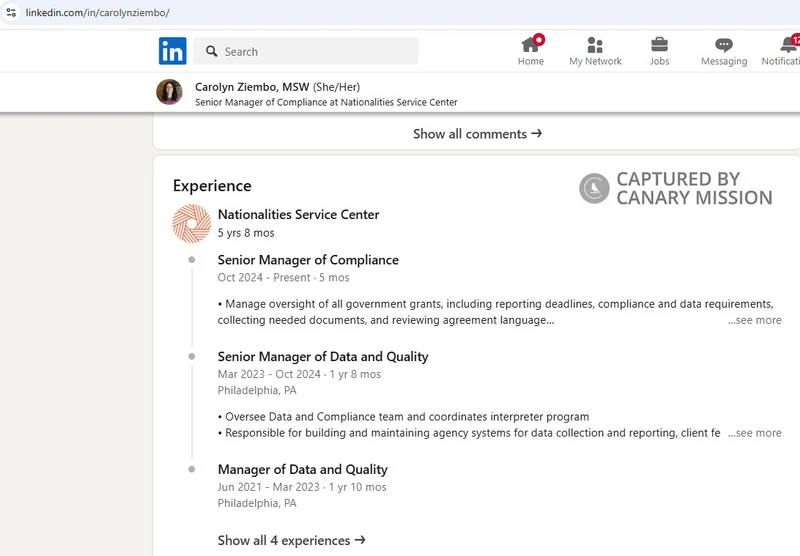Click the LinkedIn logo icon
800x556 pixels.
(172, 51)
